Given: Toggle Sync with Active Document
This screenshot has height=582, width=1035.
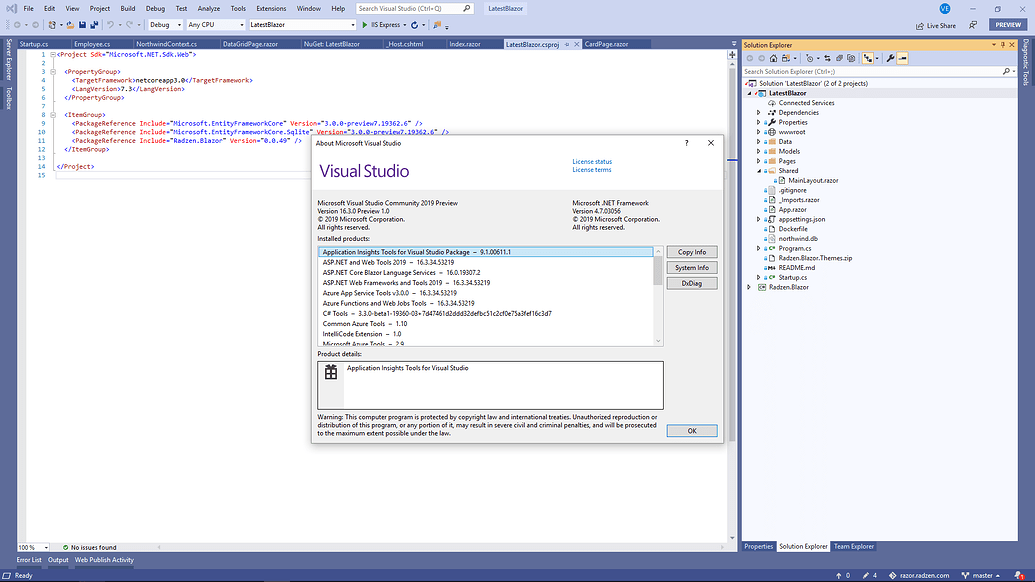Looking at the screenshot, I should click(x=828, y=58).
